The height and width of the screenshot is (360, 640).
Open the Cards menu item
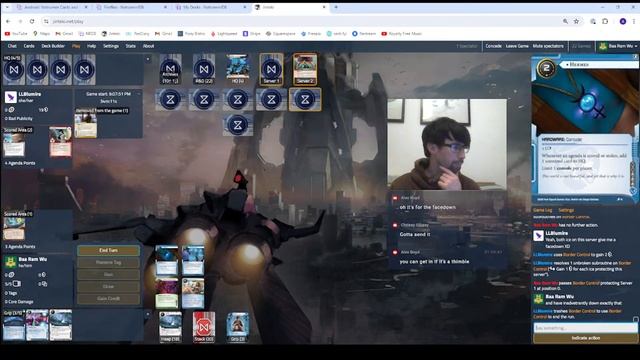pyautogui.click(x=29, y=46)
